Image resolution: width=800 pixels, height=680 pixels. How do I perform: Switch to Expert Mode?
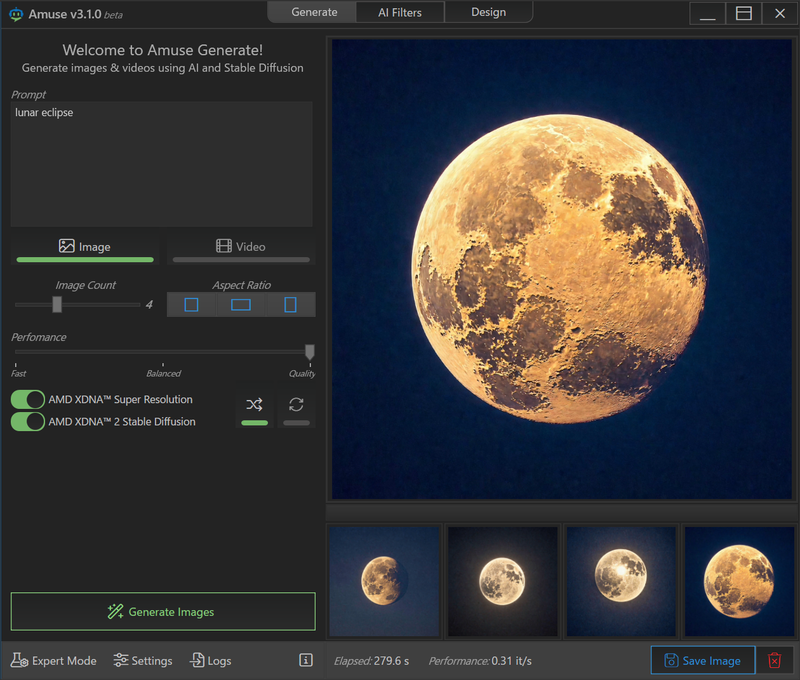point(54,660)
